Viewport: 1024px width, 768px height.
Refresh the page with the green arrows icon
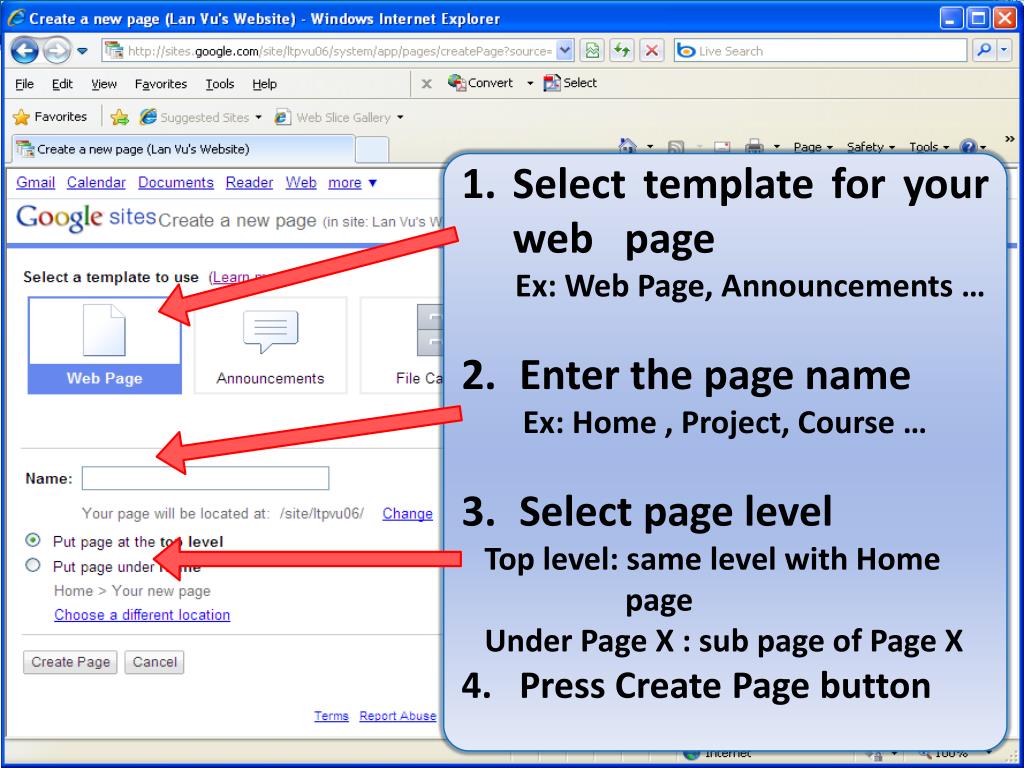click(x=622, y=50)
